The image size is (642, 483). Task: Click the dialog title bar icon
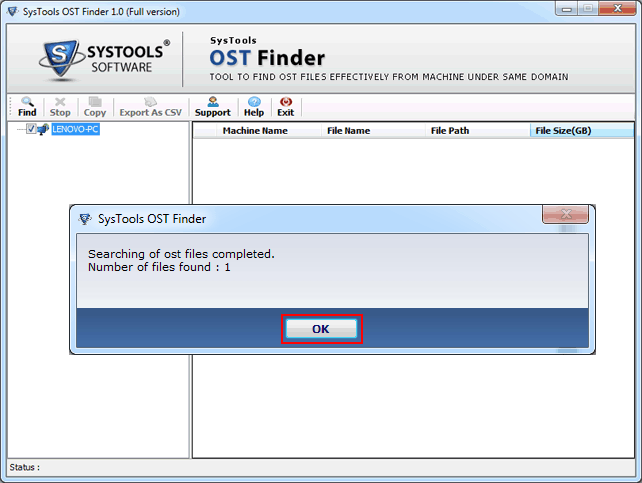[x=85, y=219]
